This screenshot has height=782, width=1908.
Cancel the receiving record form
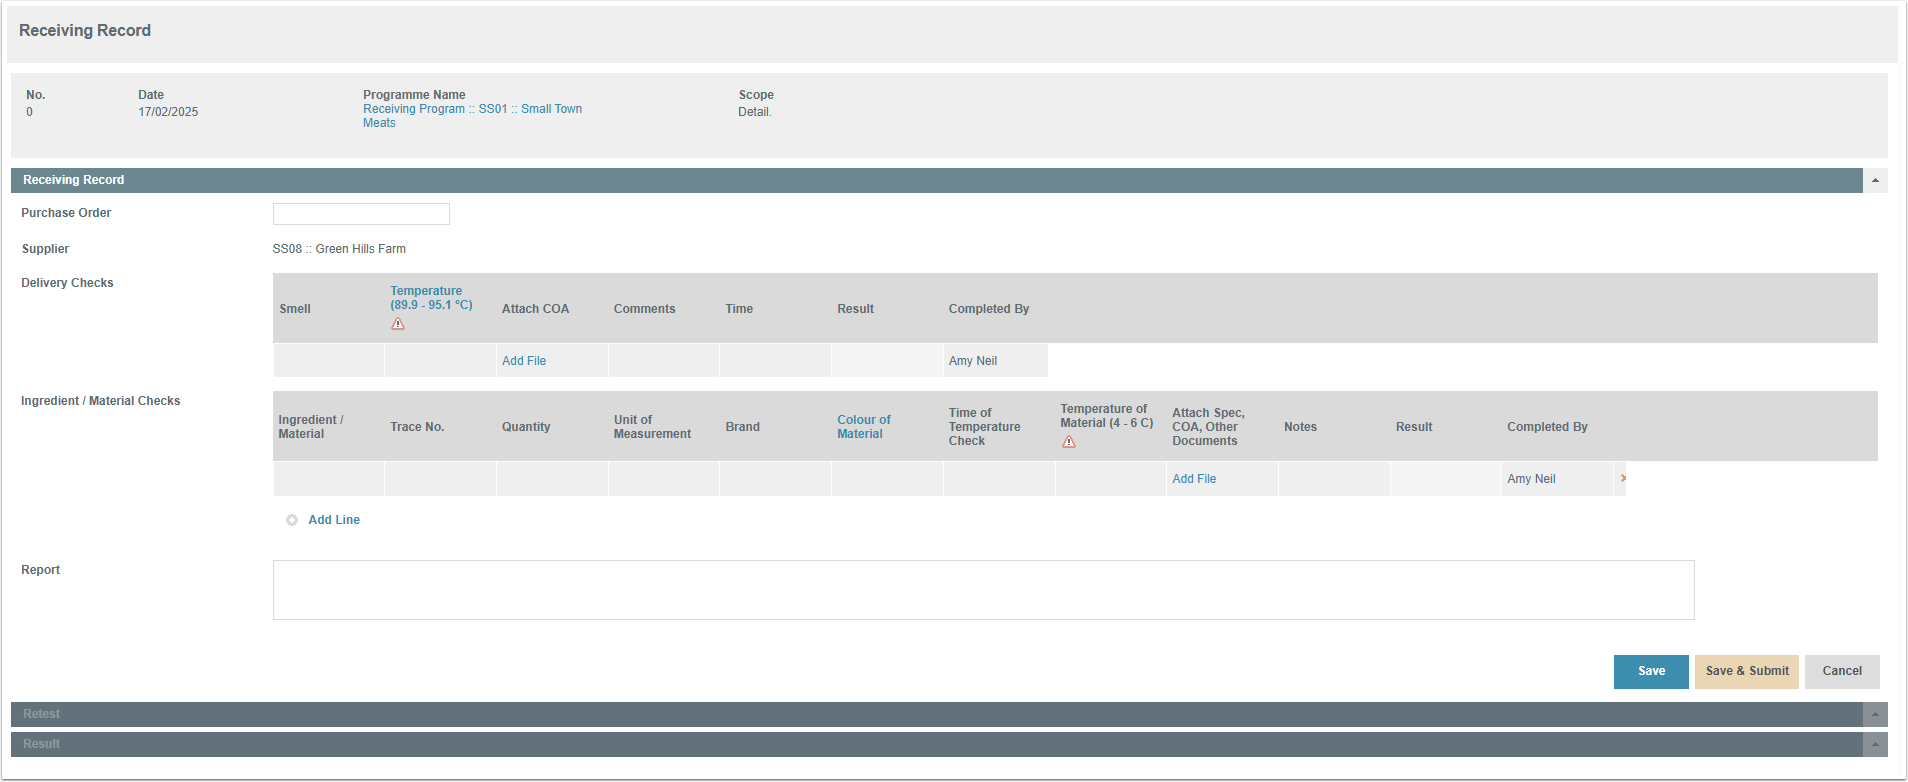pyautogui.click(x=1842, y=672)
